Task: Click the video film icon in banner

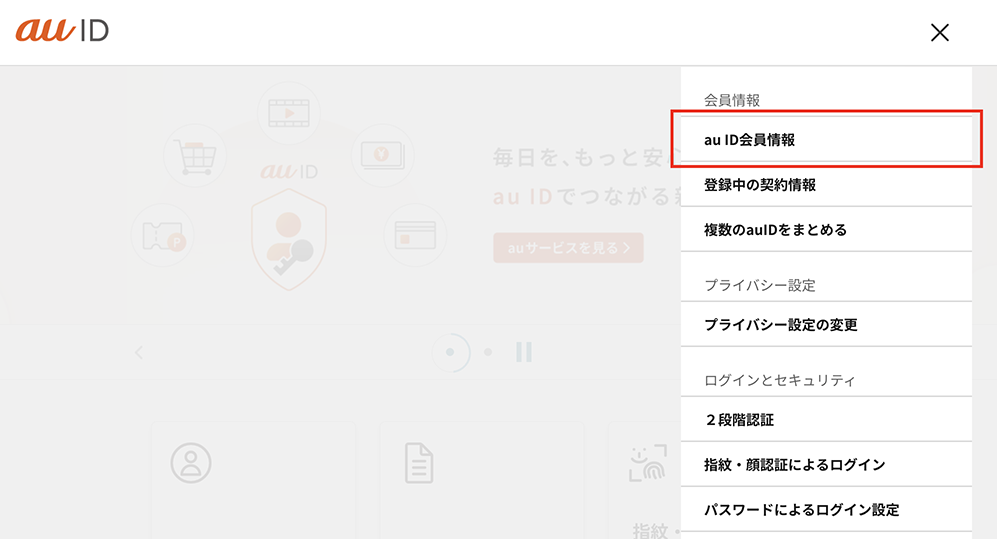Action: tap(289, 114)
